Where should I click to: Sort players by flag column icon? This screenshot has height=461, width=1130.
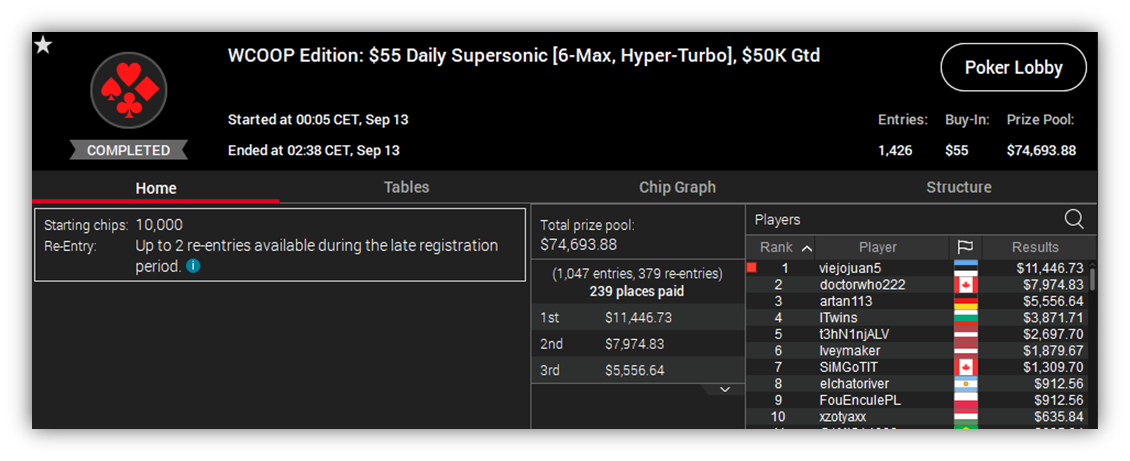965,247
